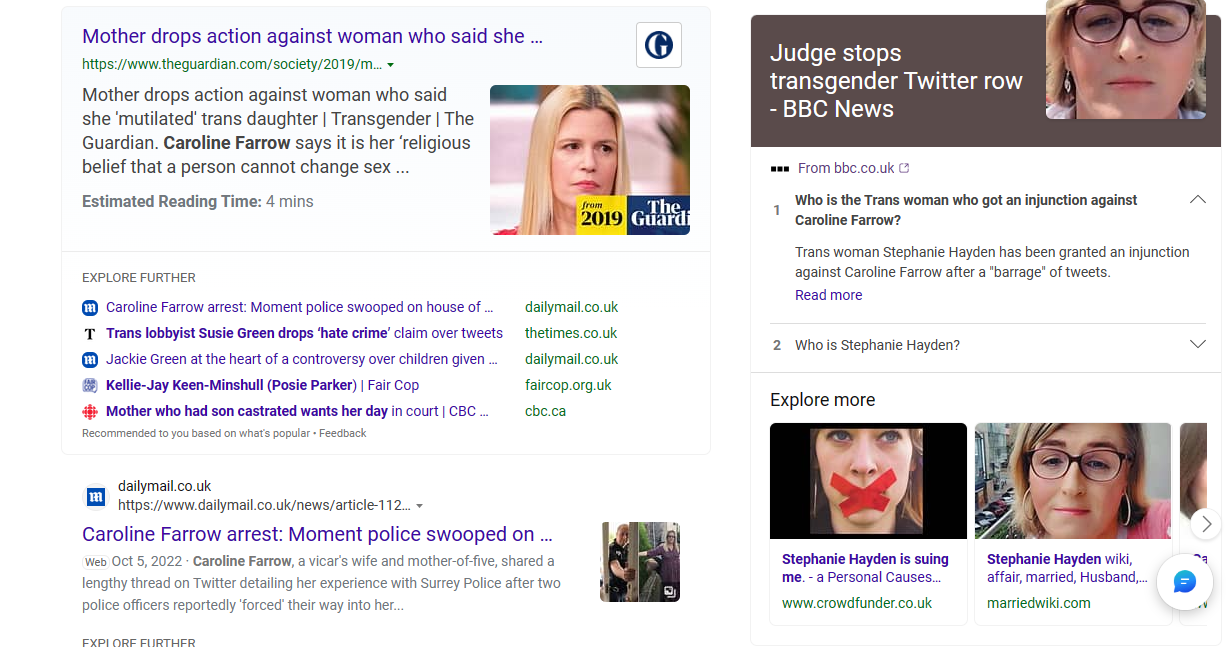The width and height of the screenshot is (1226, 647).
Task: Click the Fair Cop favicon beside Kellie-Jay link
Action: (x=90, y=385)
